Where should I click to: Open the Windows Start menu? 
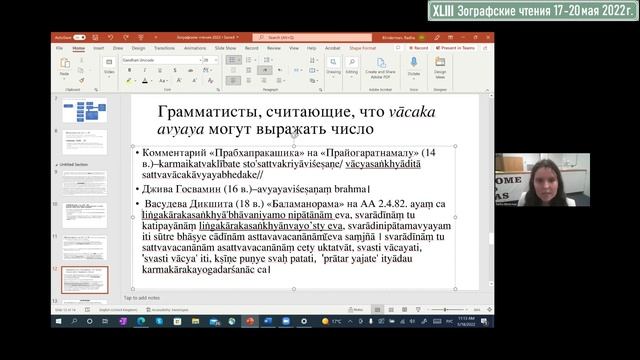click(x=58, y=322)
